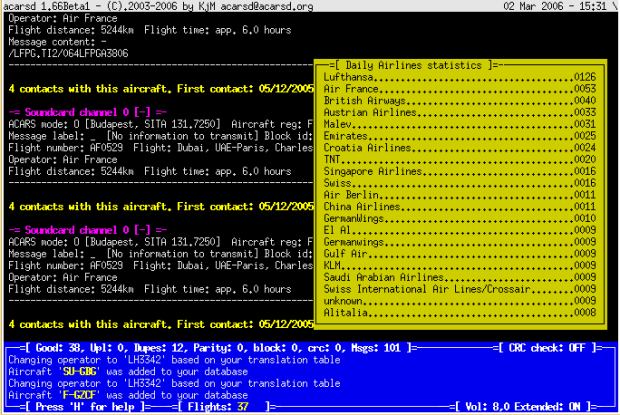Select the Swiss International Air Lines/Crossair row
The width and height of the screenshot is (620, 415).
click(x=460, y=289)
